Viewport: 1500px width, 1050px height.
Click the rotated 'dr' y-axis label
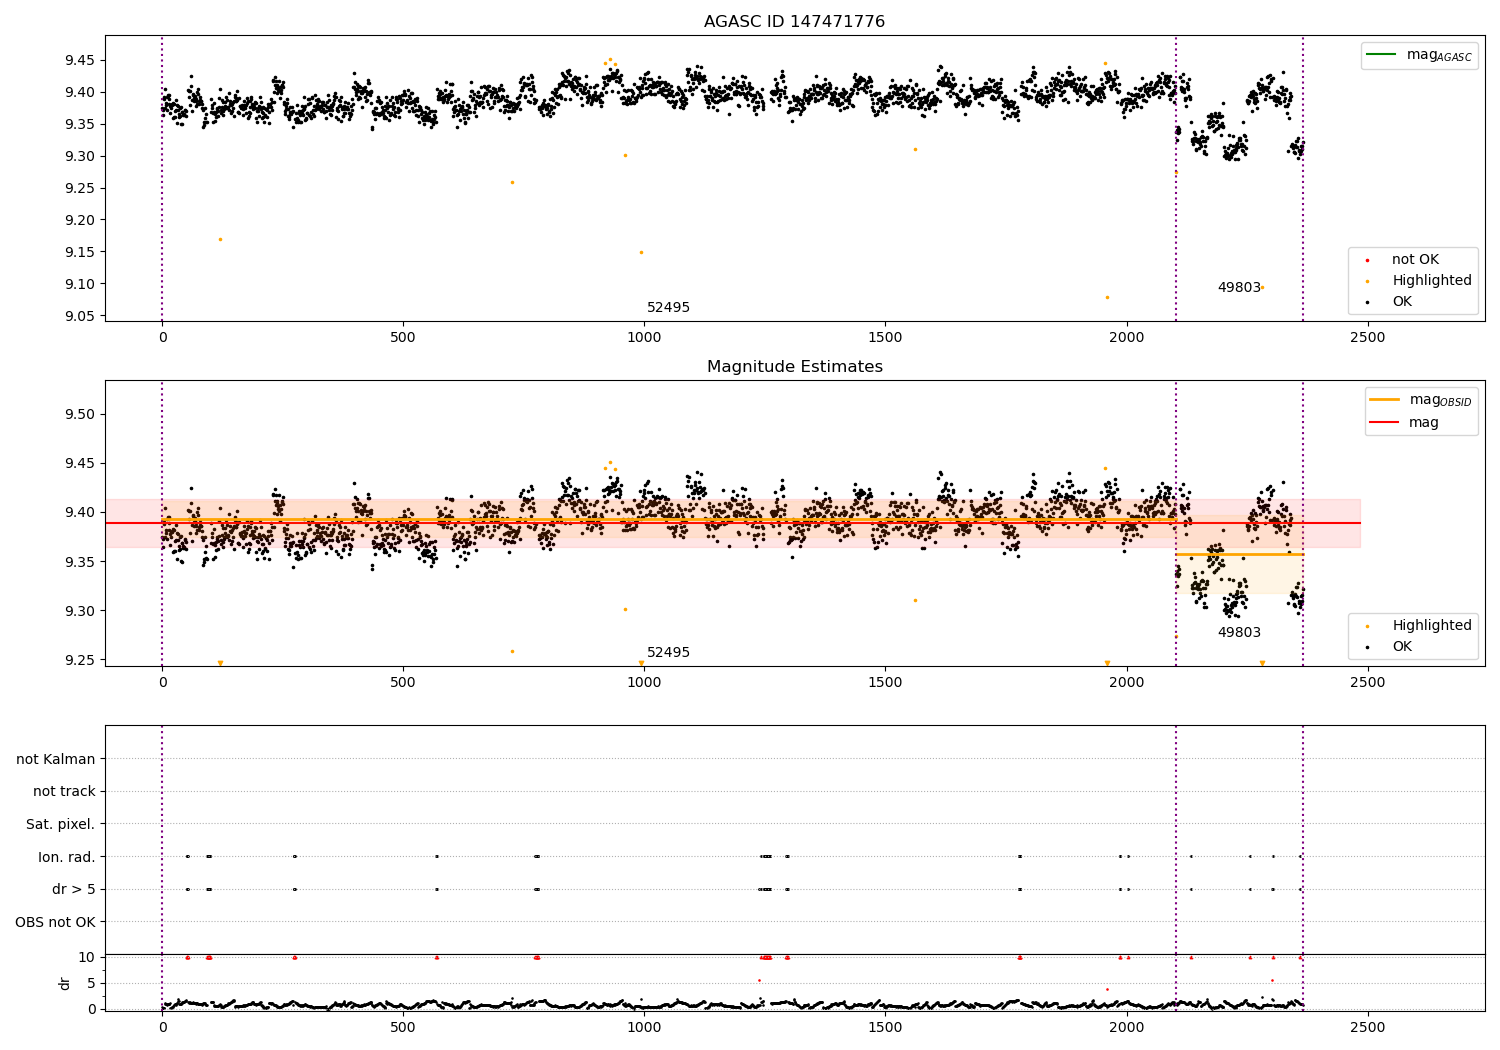pos(65,984)
